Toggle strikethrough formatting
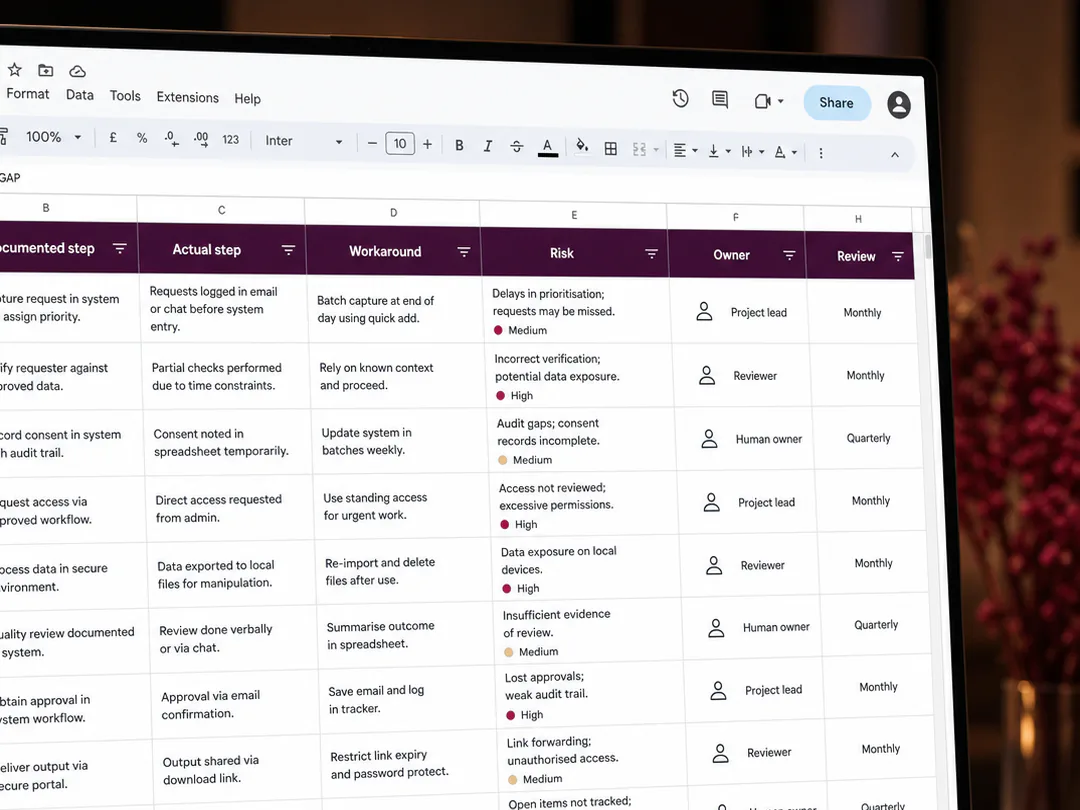The height and width of the screenshot is (810, 1080). pos(517,146)
